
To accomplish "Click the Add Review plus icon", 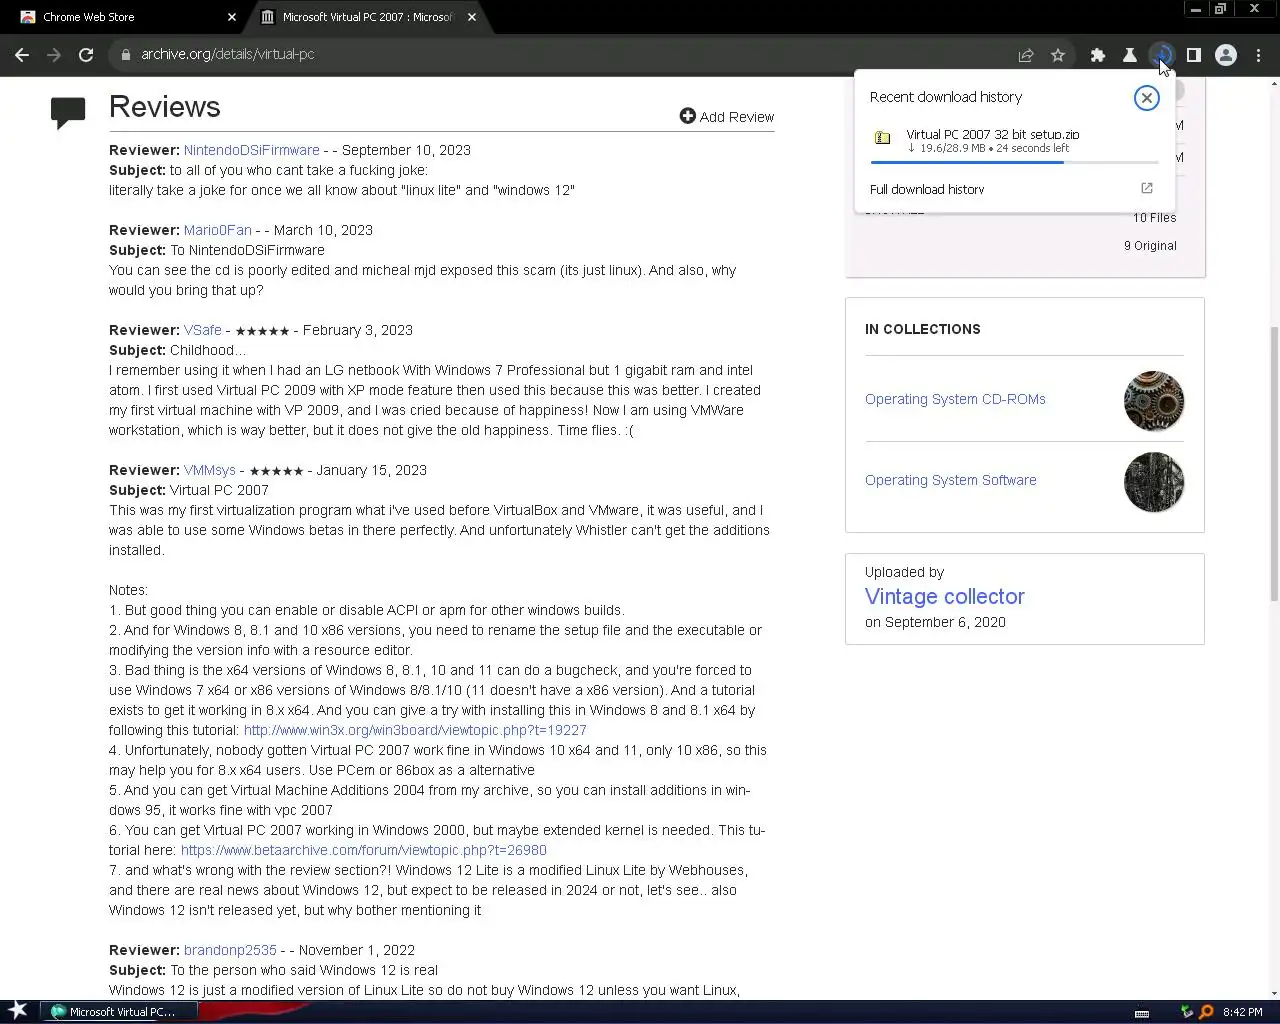I will click(687, 116).
